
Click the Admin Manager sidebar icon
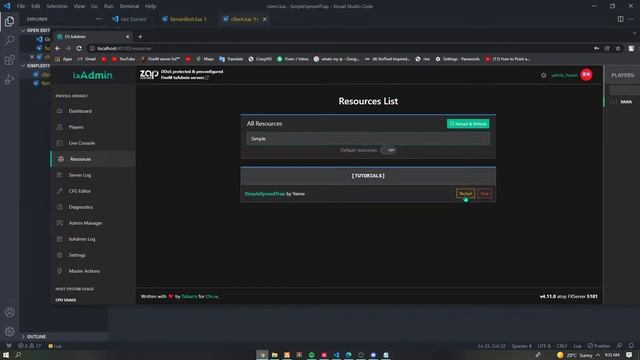tap(60, 223)
